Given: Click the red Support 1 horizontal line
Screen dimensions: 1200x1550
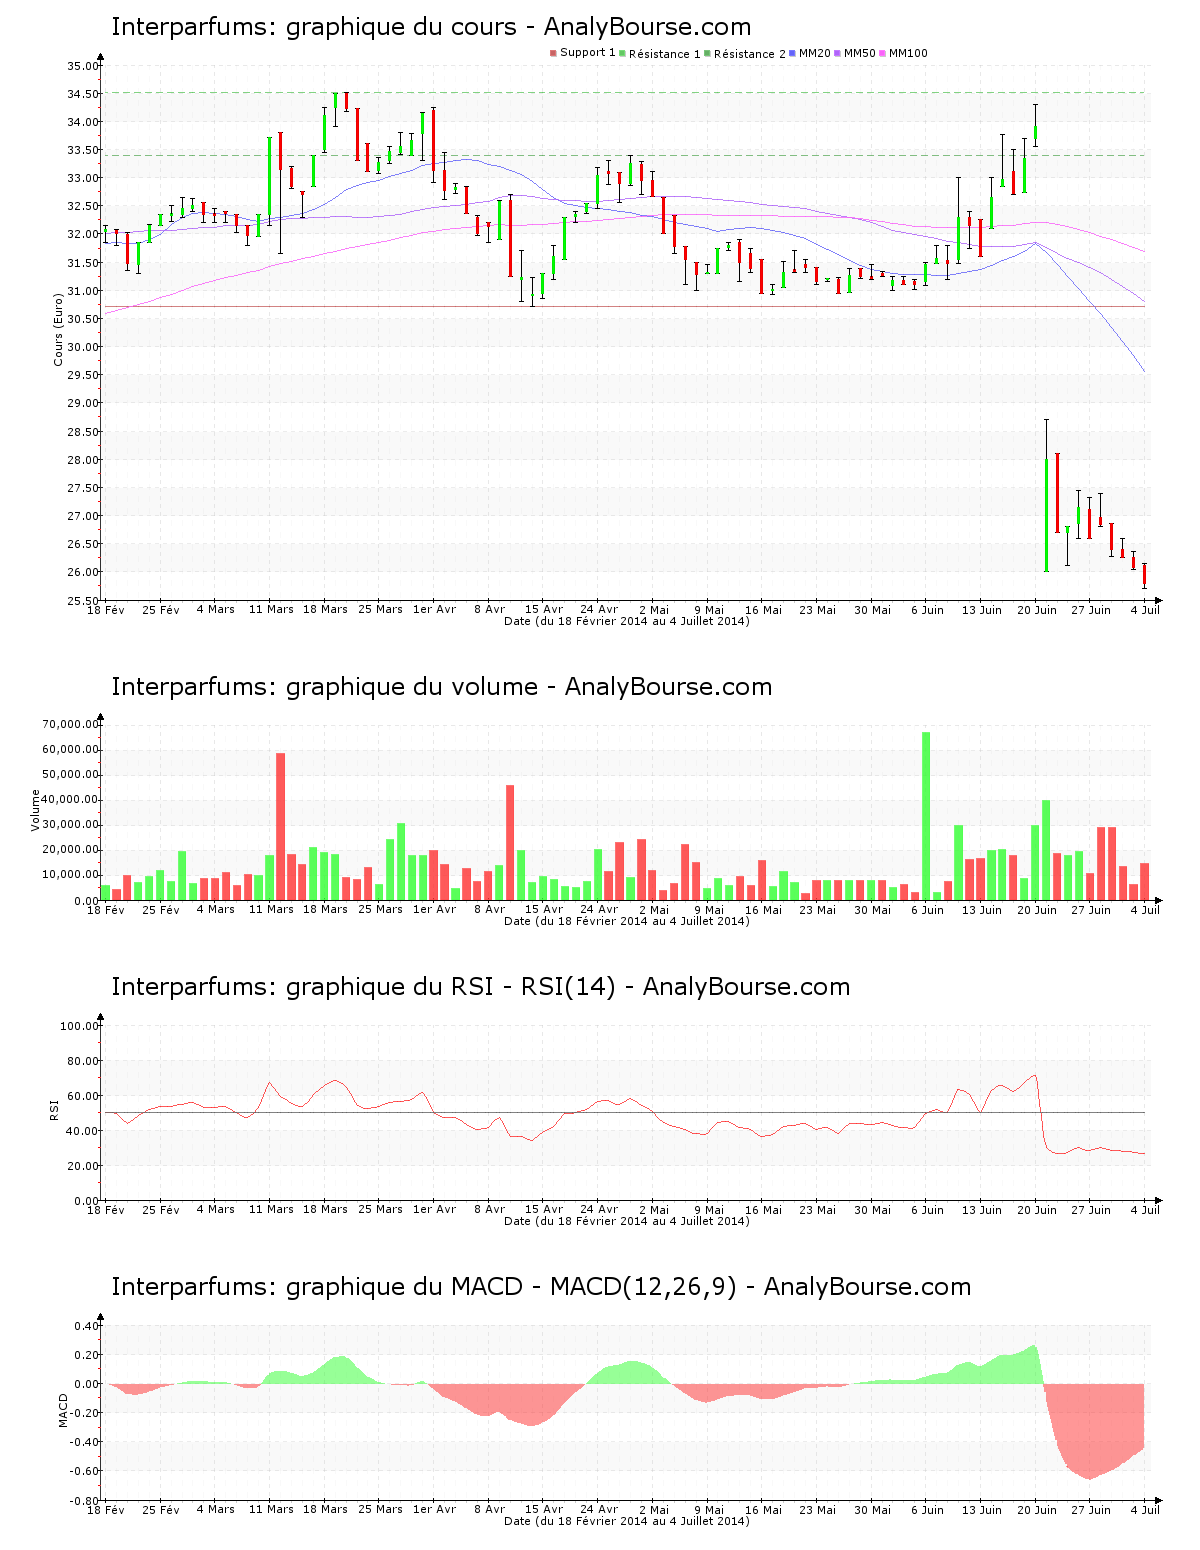Looking at the screenshot, I should [625, 306].
